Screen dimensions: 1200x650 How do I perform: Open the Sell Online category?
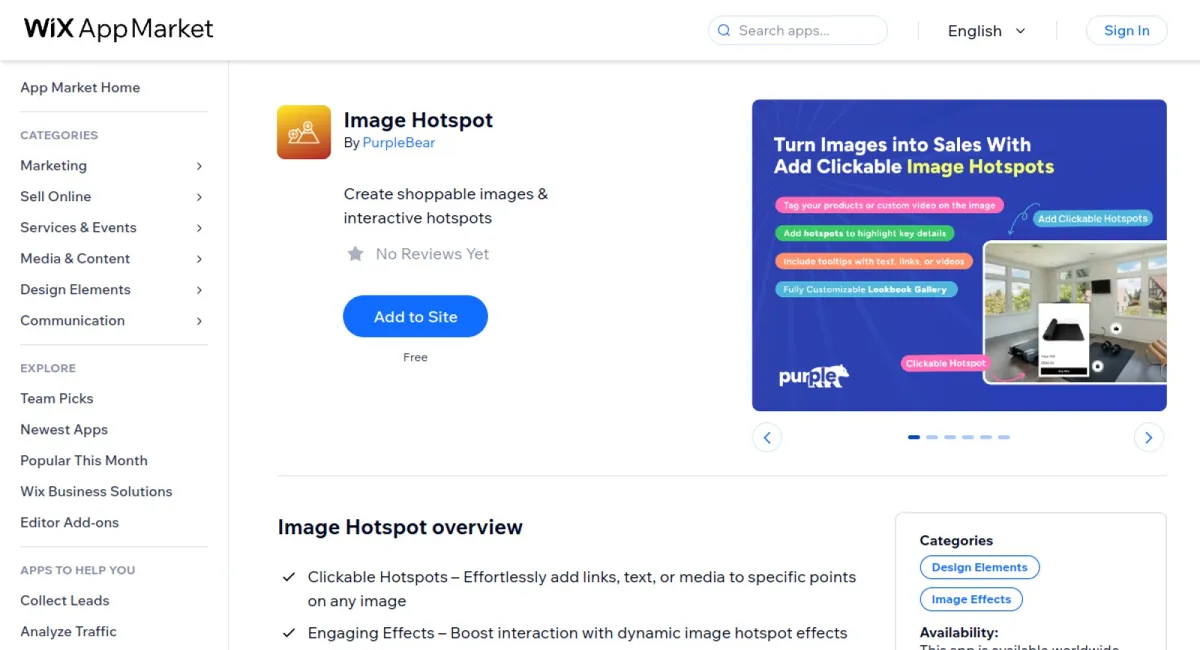56,196
